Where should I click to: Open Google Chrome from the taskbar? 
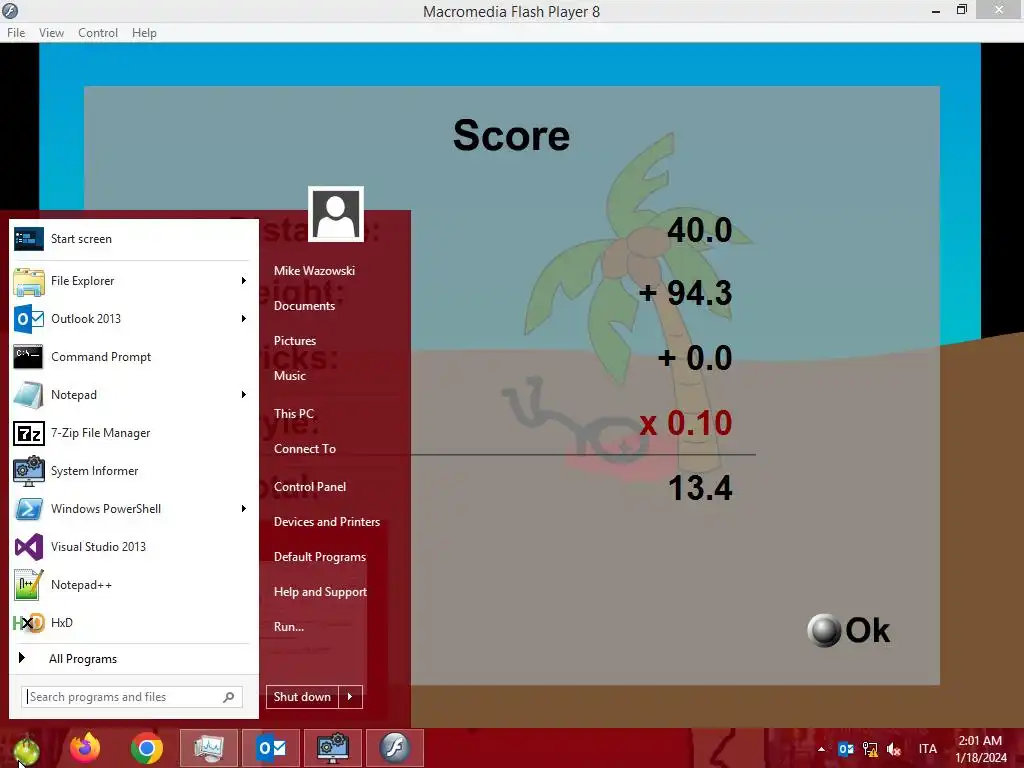[x=146, y=748]
